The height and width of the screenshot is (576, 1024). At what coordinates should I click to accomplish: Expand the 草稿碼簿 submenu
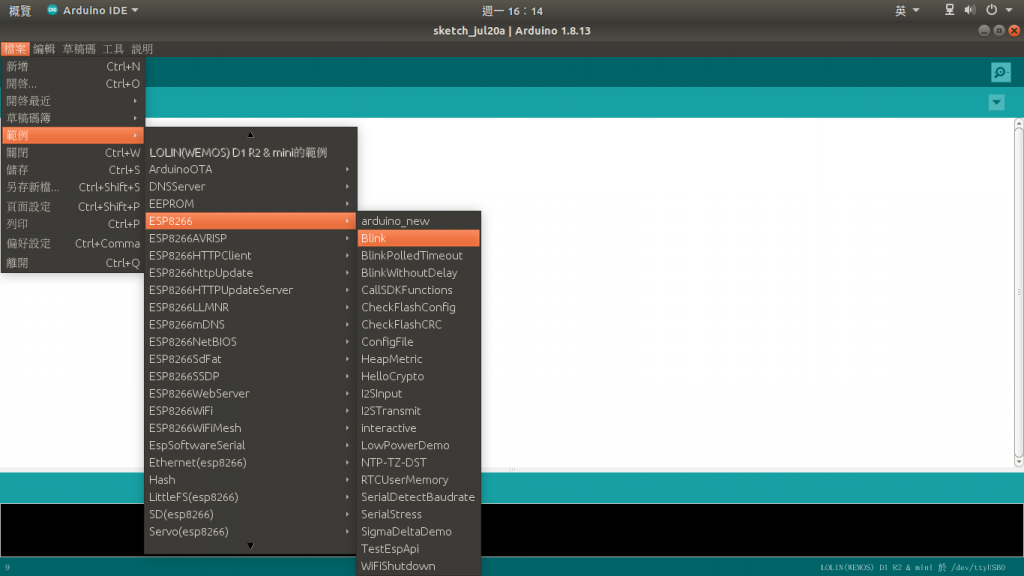click(72, 118)
